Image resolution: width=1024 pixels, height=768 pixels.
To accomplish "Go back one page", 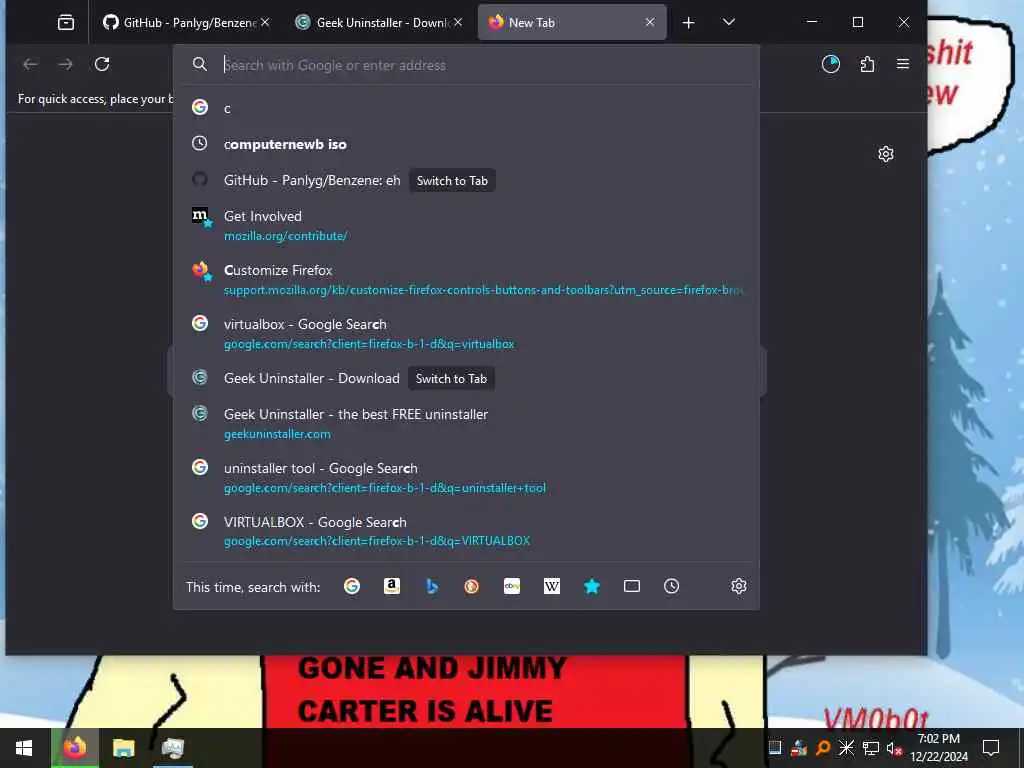I will click(30, 64).
